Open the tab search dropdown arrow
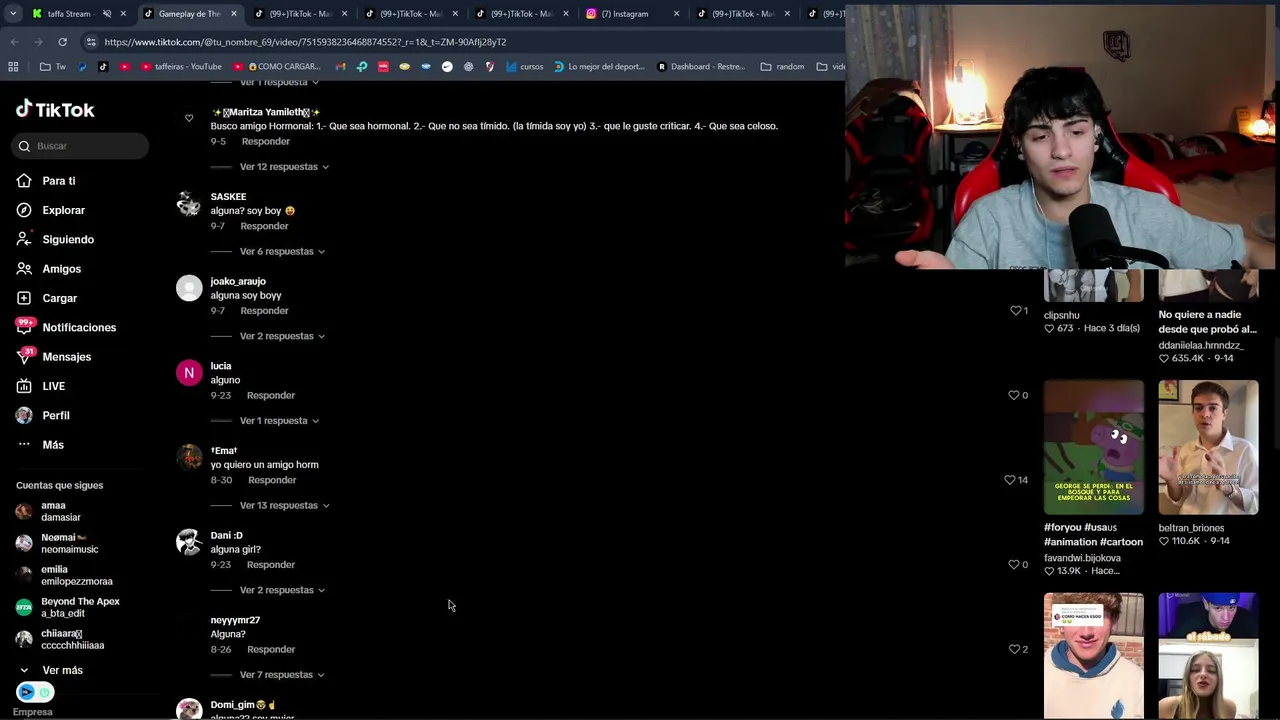The width and height of the screenshot is (1280, 720). (x=12, y=14)
